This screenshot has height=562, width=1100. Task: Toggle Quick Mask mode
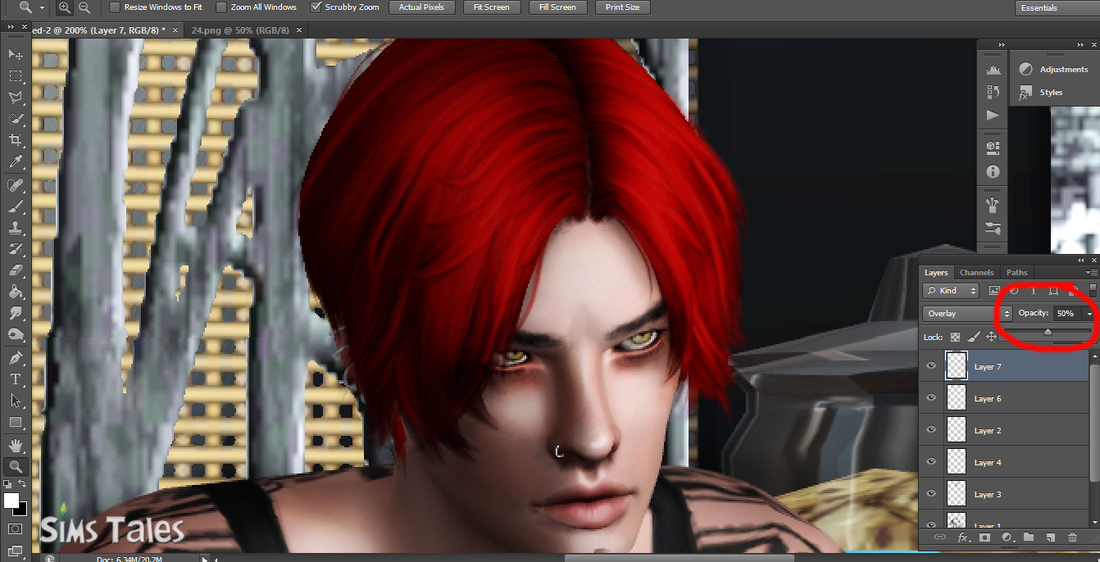click(15, 528)
